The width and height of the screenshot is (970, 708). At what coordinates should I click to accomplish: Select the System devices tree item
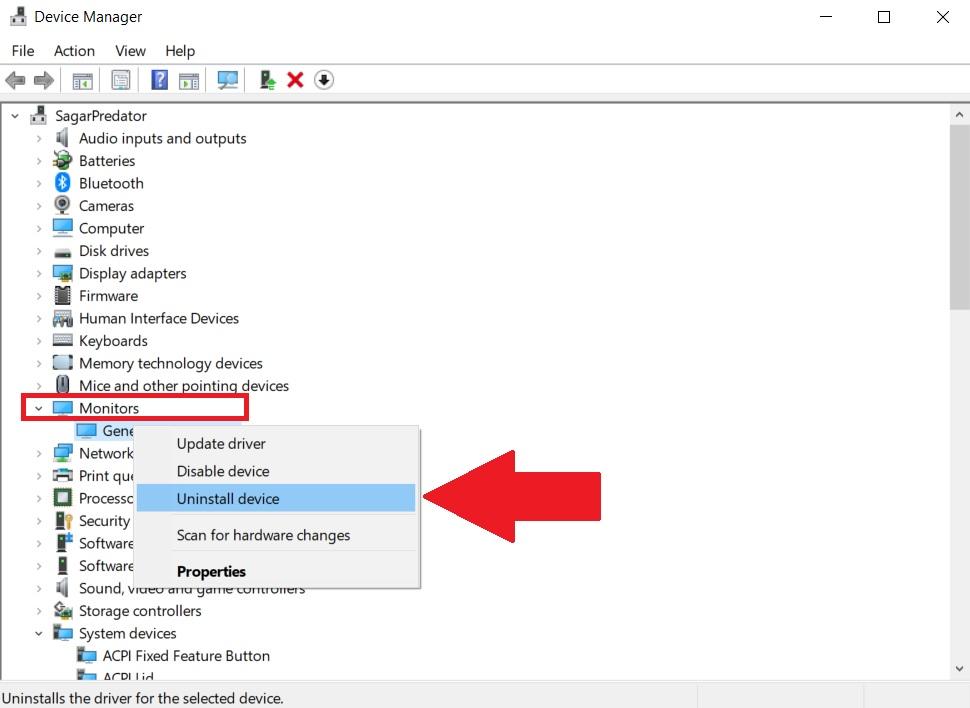coord(127,633)
